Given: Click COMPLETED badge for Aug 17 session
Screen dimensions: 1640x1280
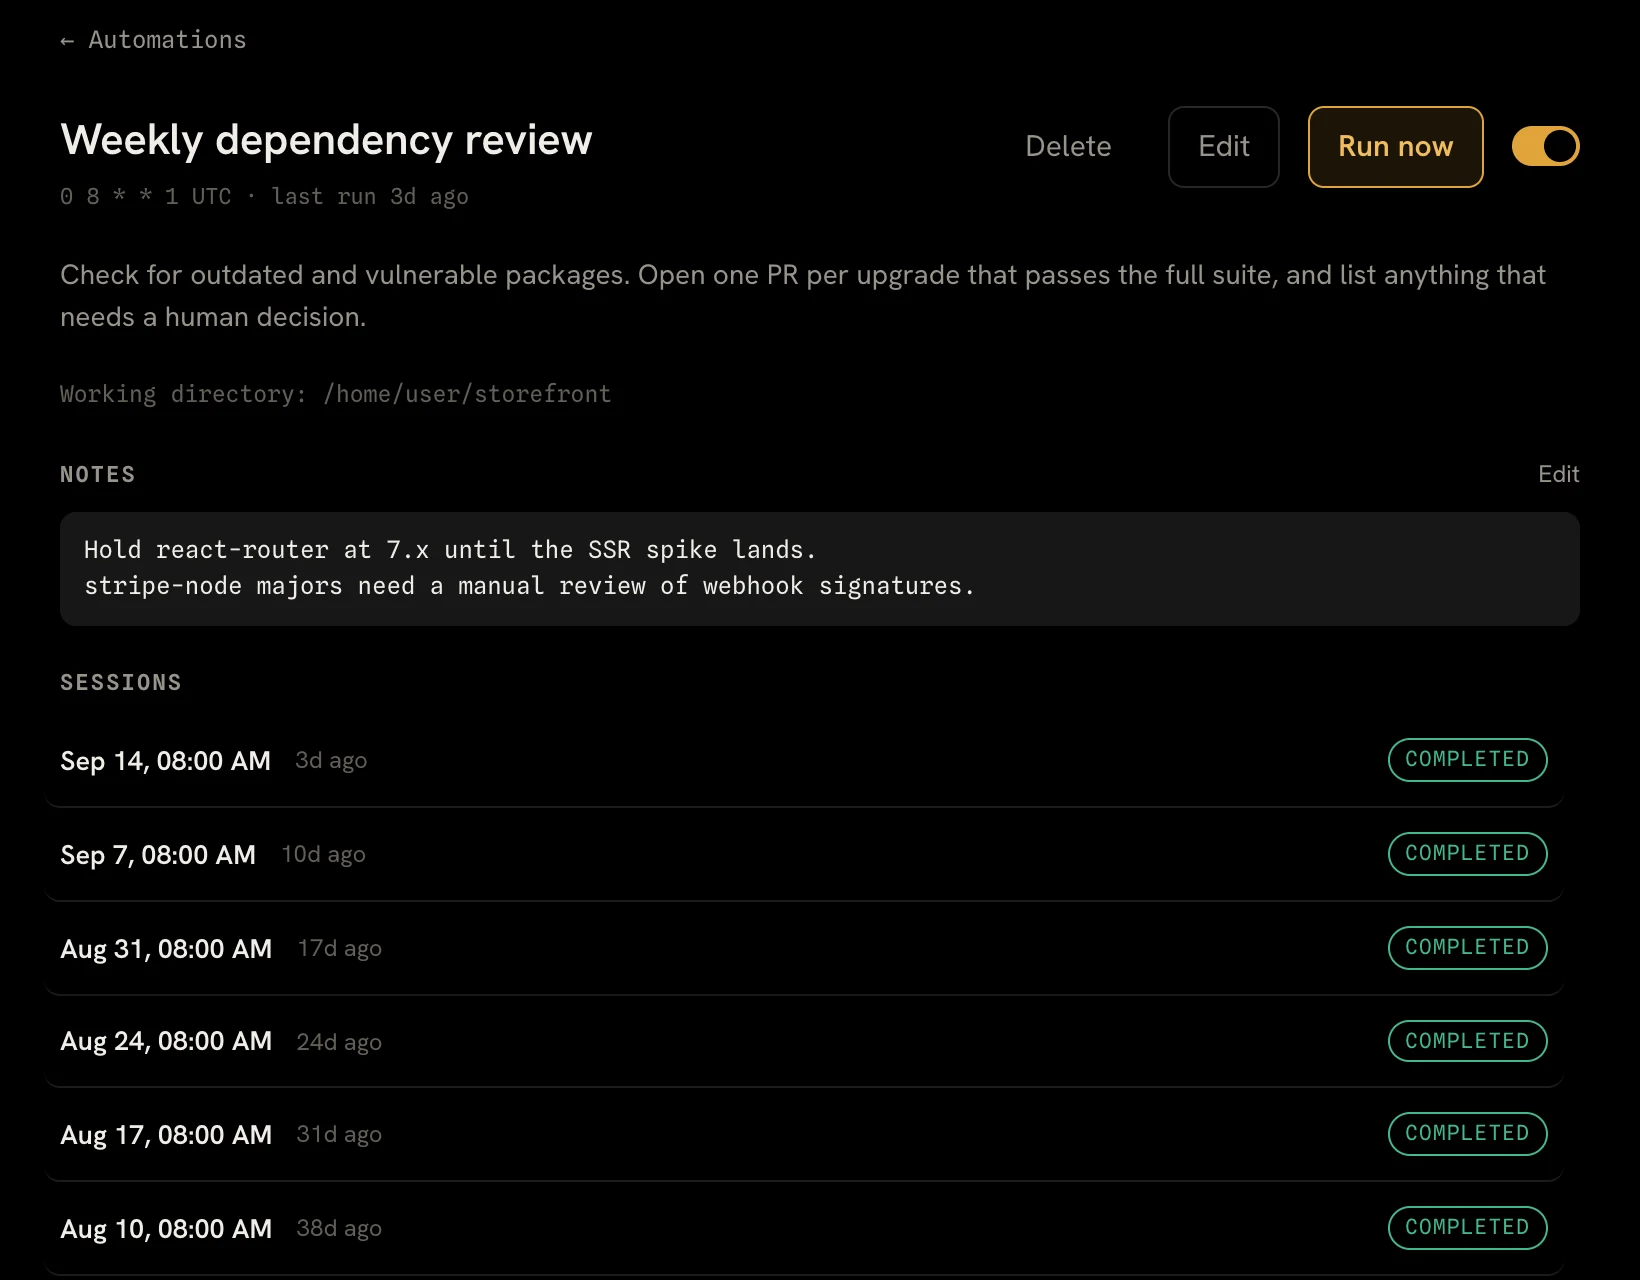Looking at the screenshot, I should 1467,1134.
